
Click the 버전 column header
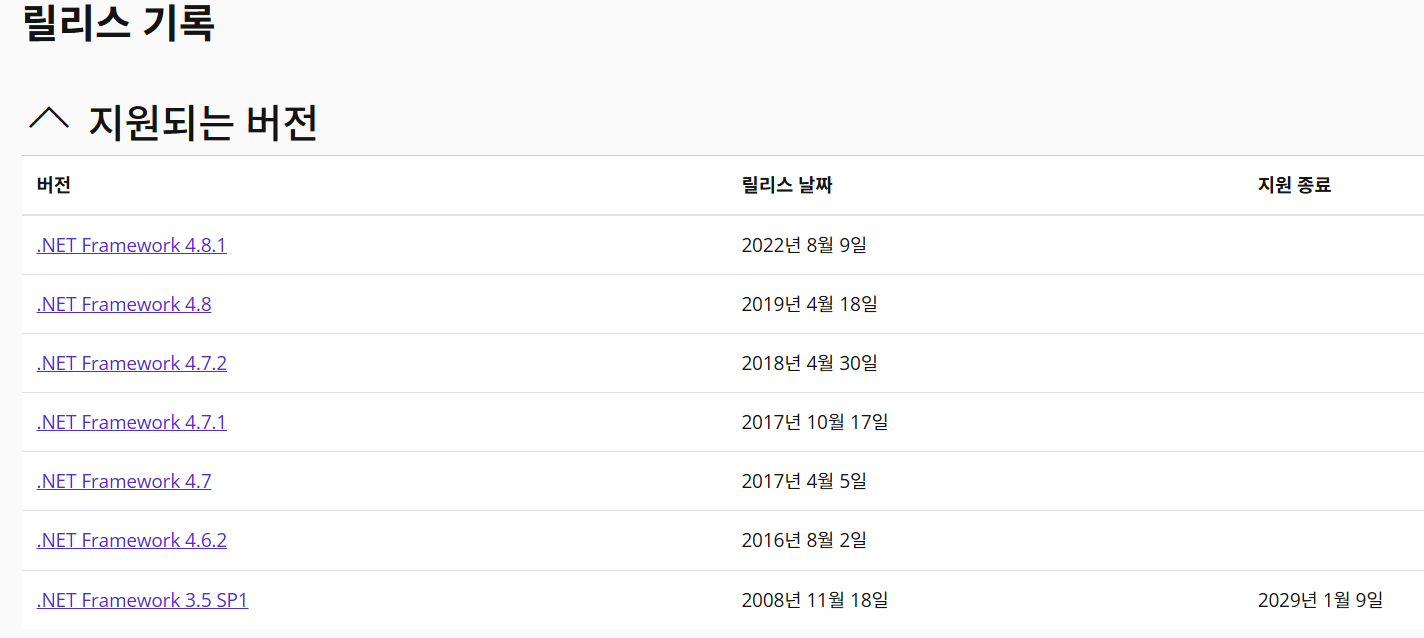(x=53, y=185)
